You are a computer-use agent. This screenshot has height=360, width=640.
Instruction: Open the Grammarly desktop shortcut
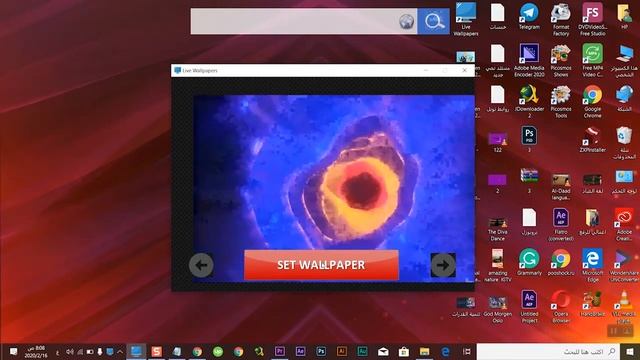529,262
